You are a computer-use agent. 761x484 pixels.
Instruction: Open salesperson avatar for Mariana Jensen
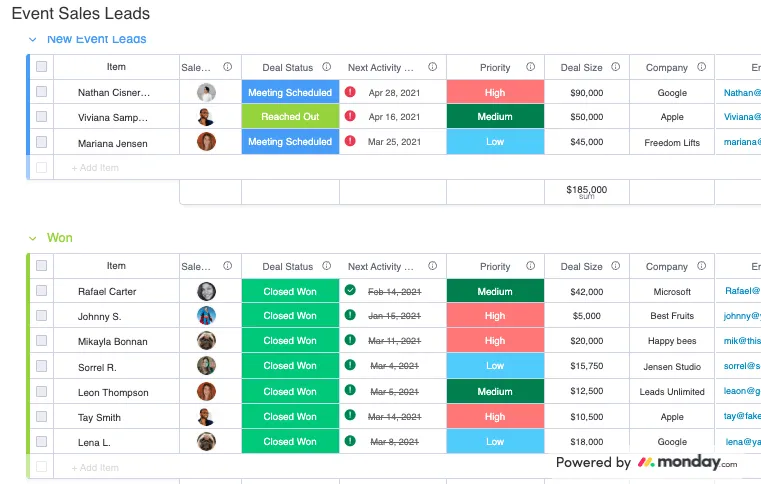coord(206,142)
